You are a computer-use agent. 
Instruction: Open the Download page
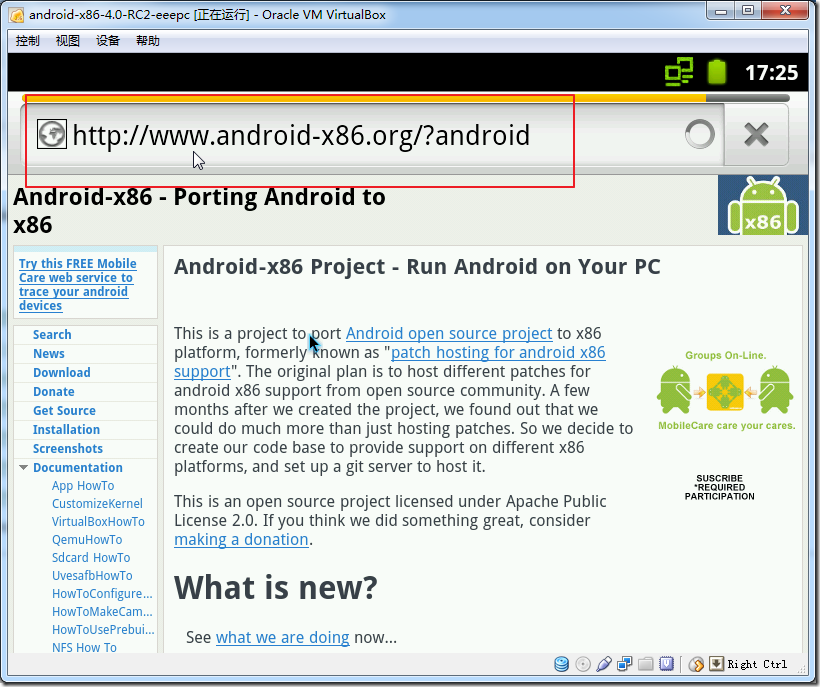tap(62, 372)
